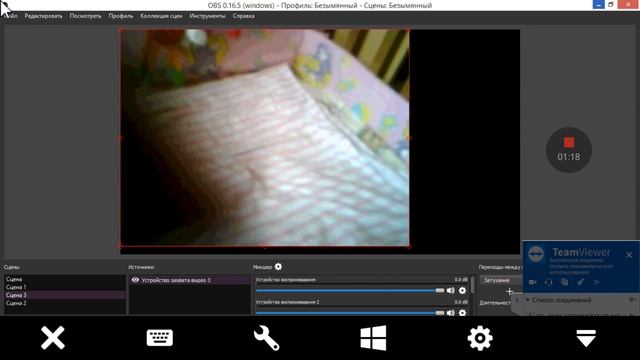Click TeamViewer audio headset icon
The width and height of the screenshot is (640, 360).
coord(549,282)
